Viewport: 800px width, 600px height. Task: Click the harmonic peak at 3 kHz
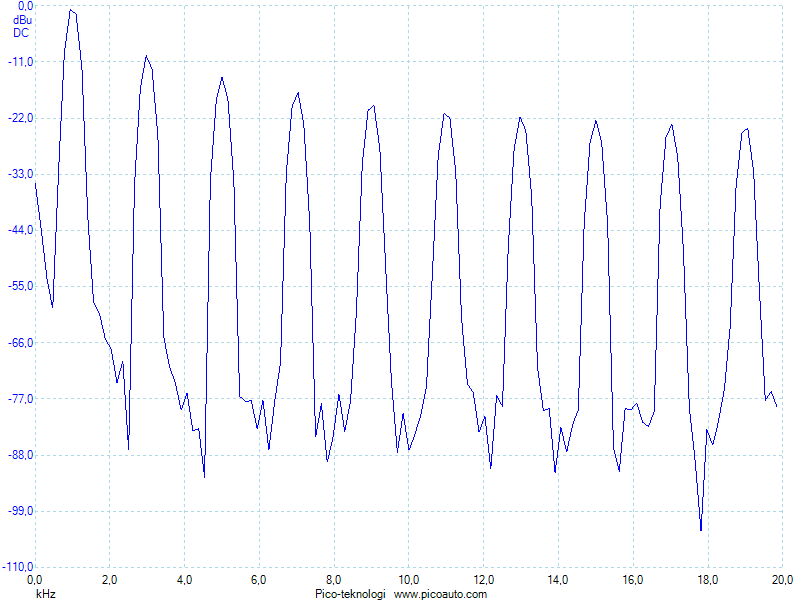146,56
